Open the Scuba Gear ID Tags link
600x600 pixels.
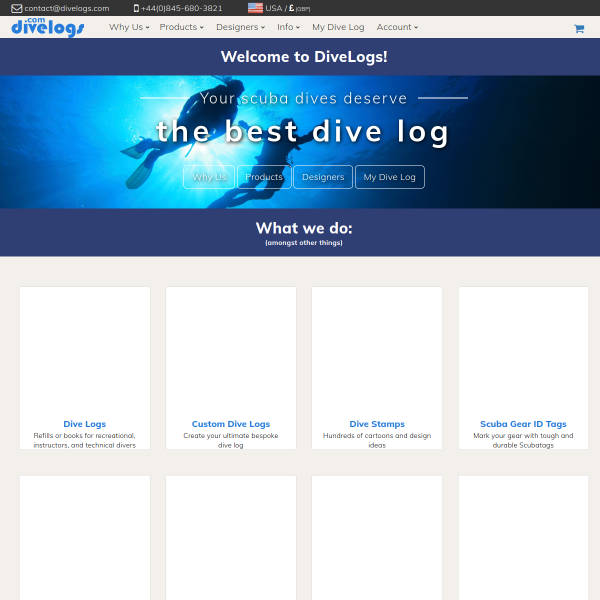click(523, 424)
